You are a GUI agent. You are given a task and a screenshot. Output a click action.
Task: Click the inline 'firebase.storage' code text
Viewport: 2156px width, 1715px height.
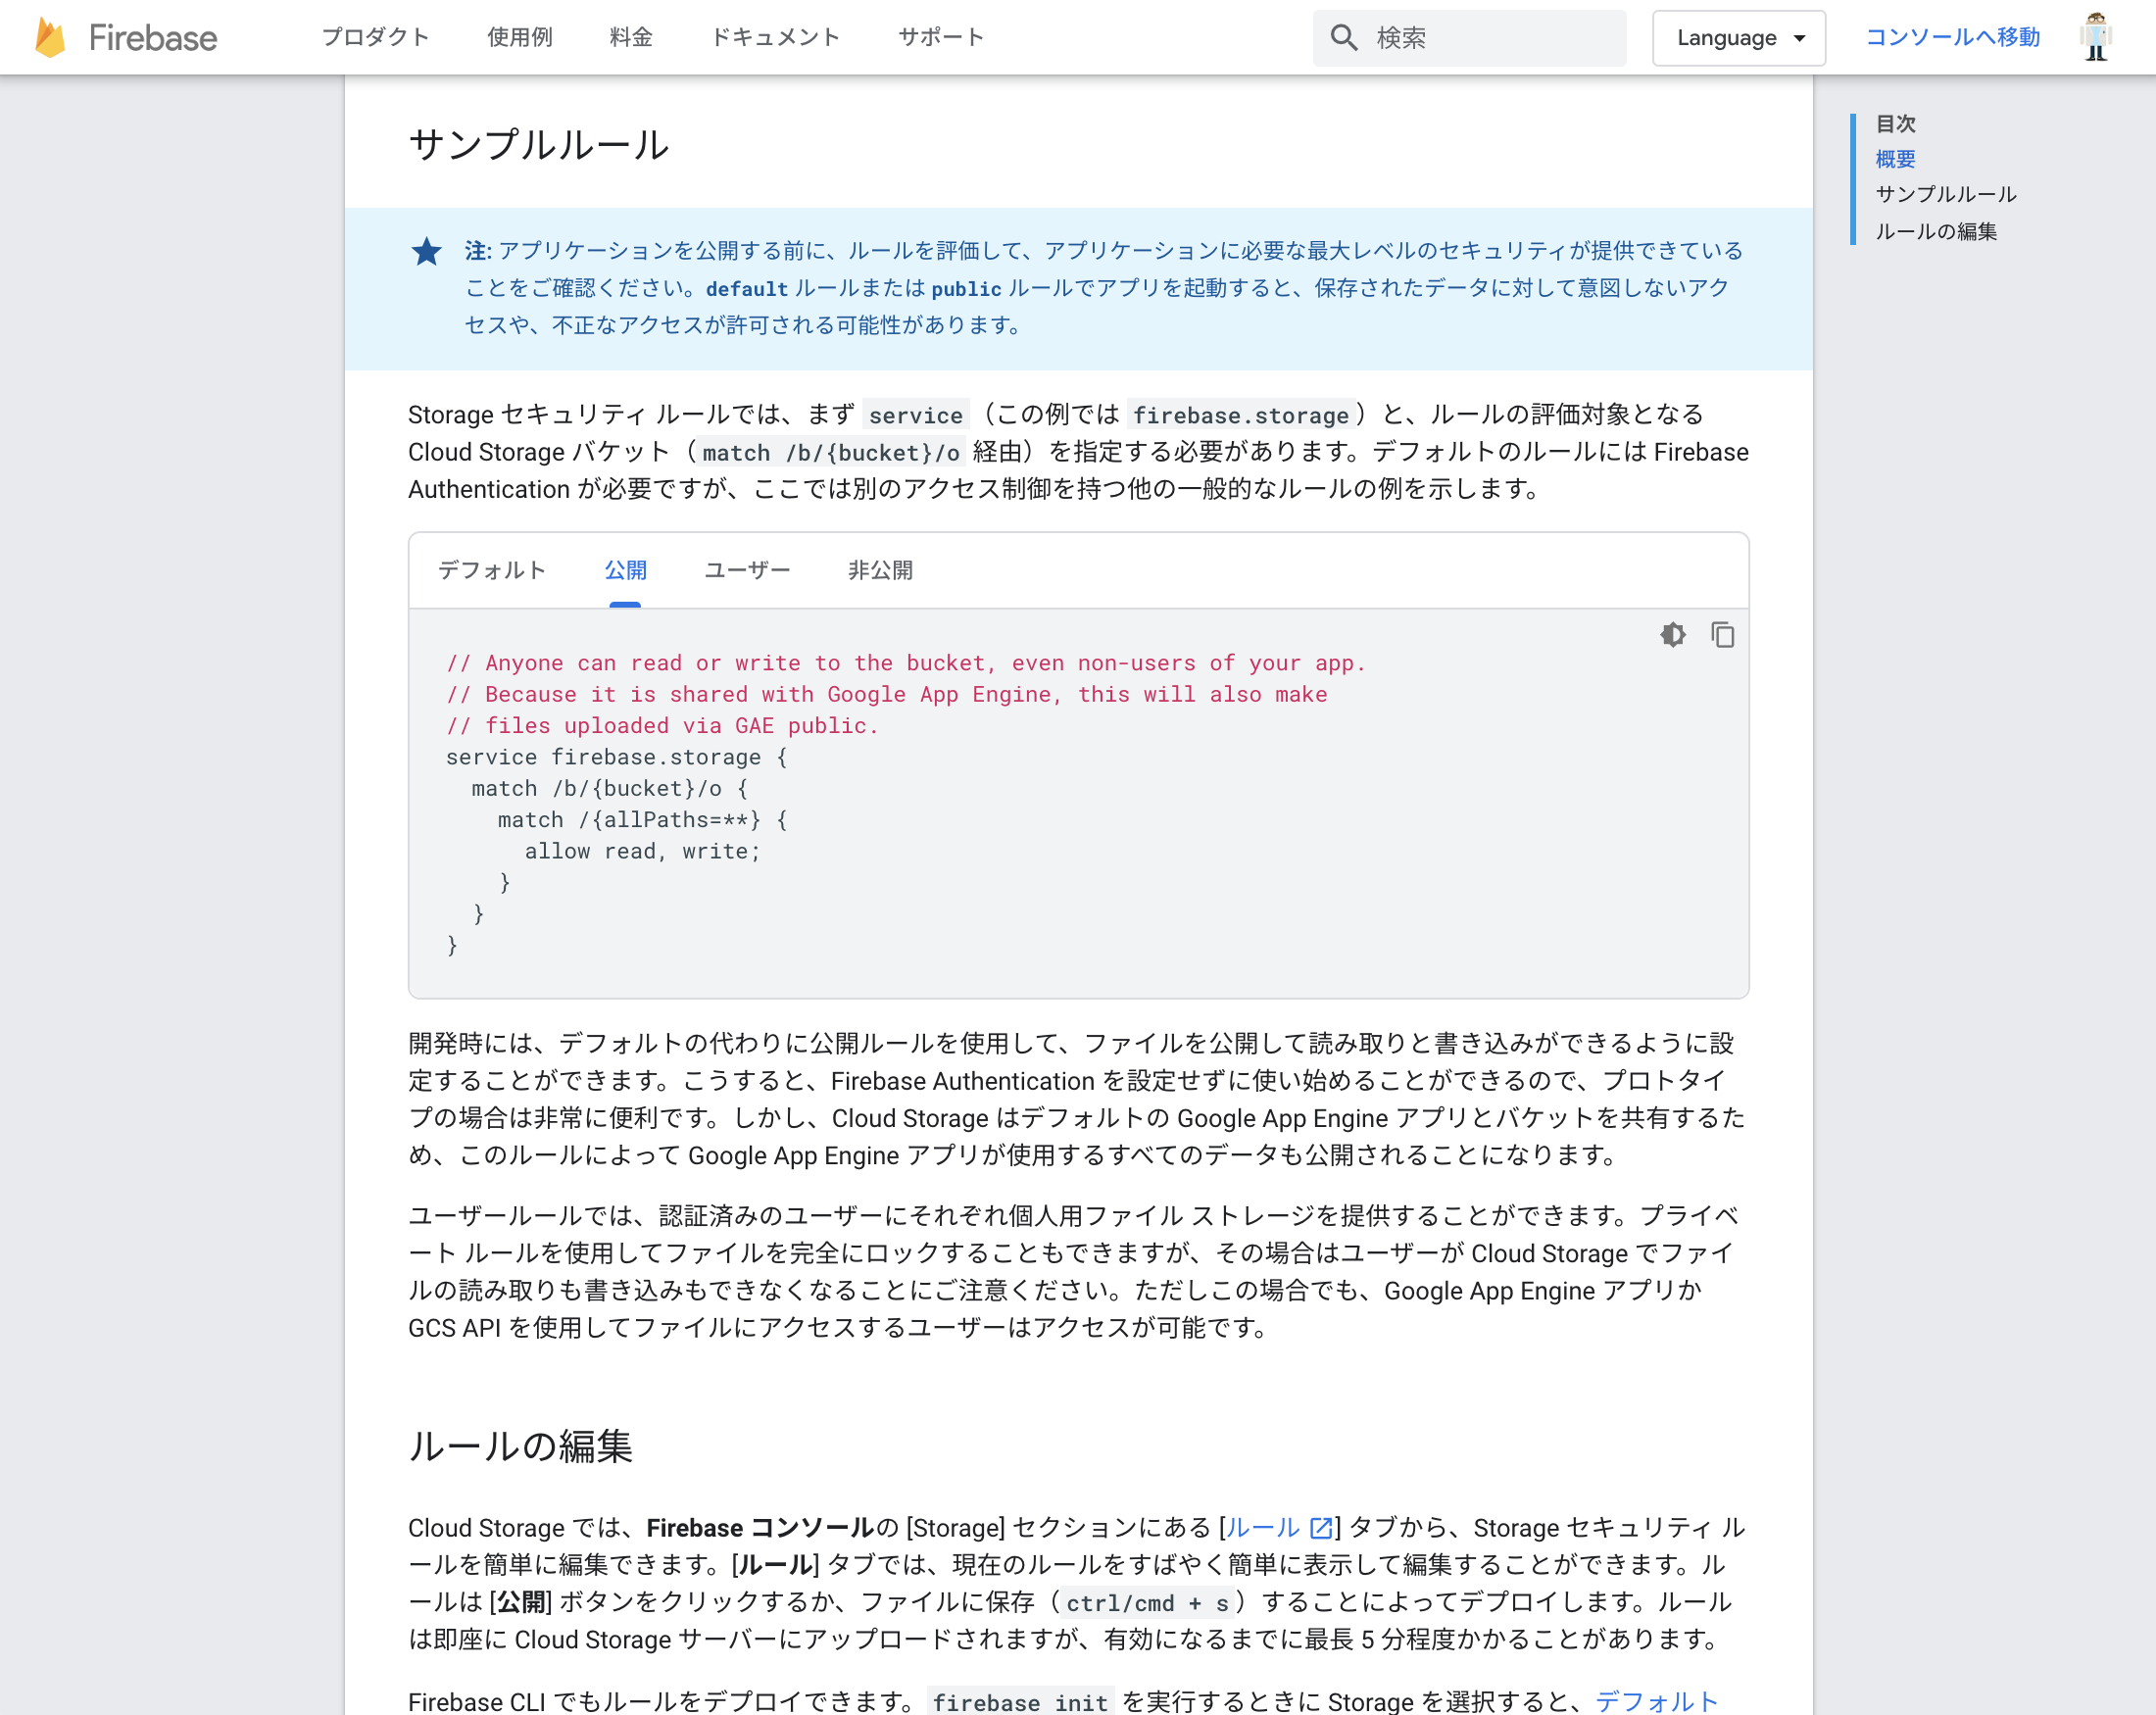(x=1241, y=415)
